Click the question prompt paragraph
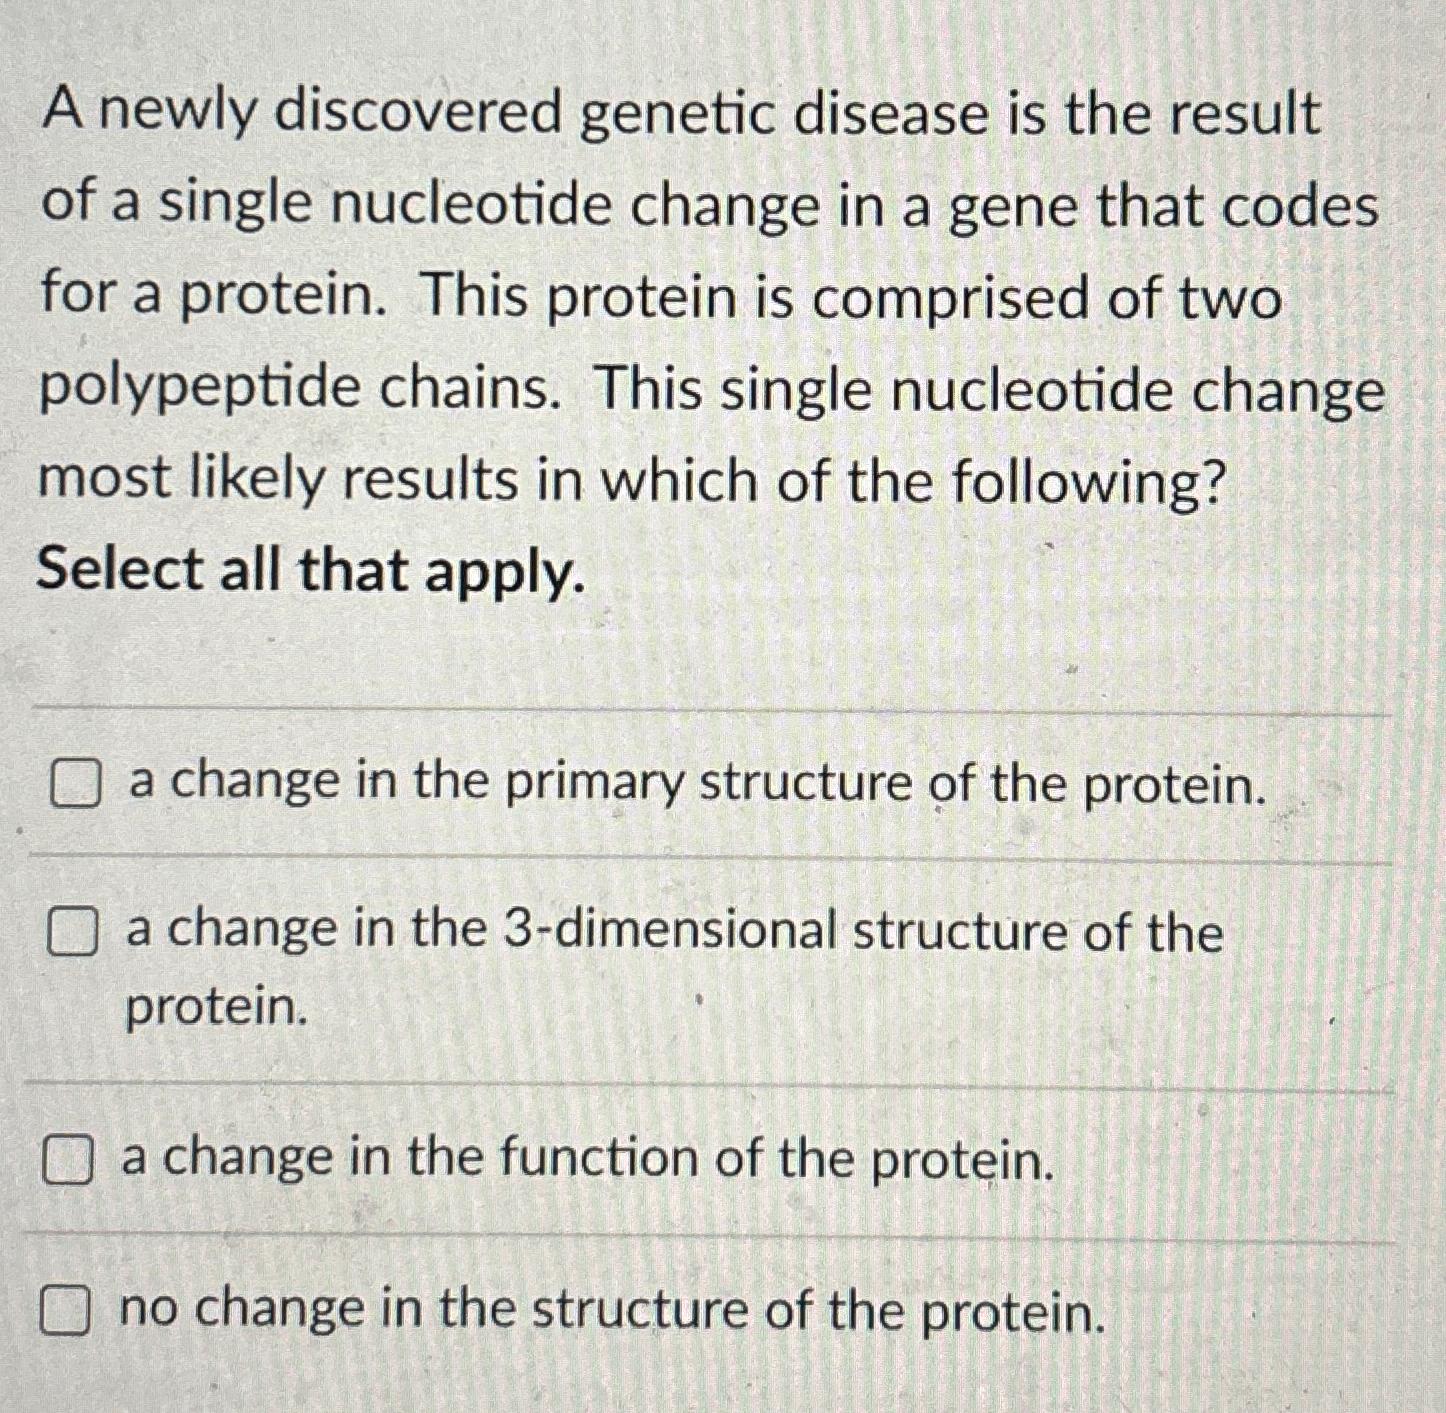The width and height of the screenshot is (1446, 1413). click(700, 300)
